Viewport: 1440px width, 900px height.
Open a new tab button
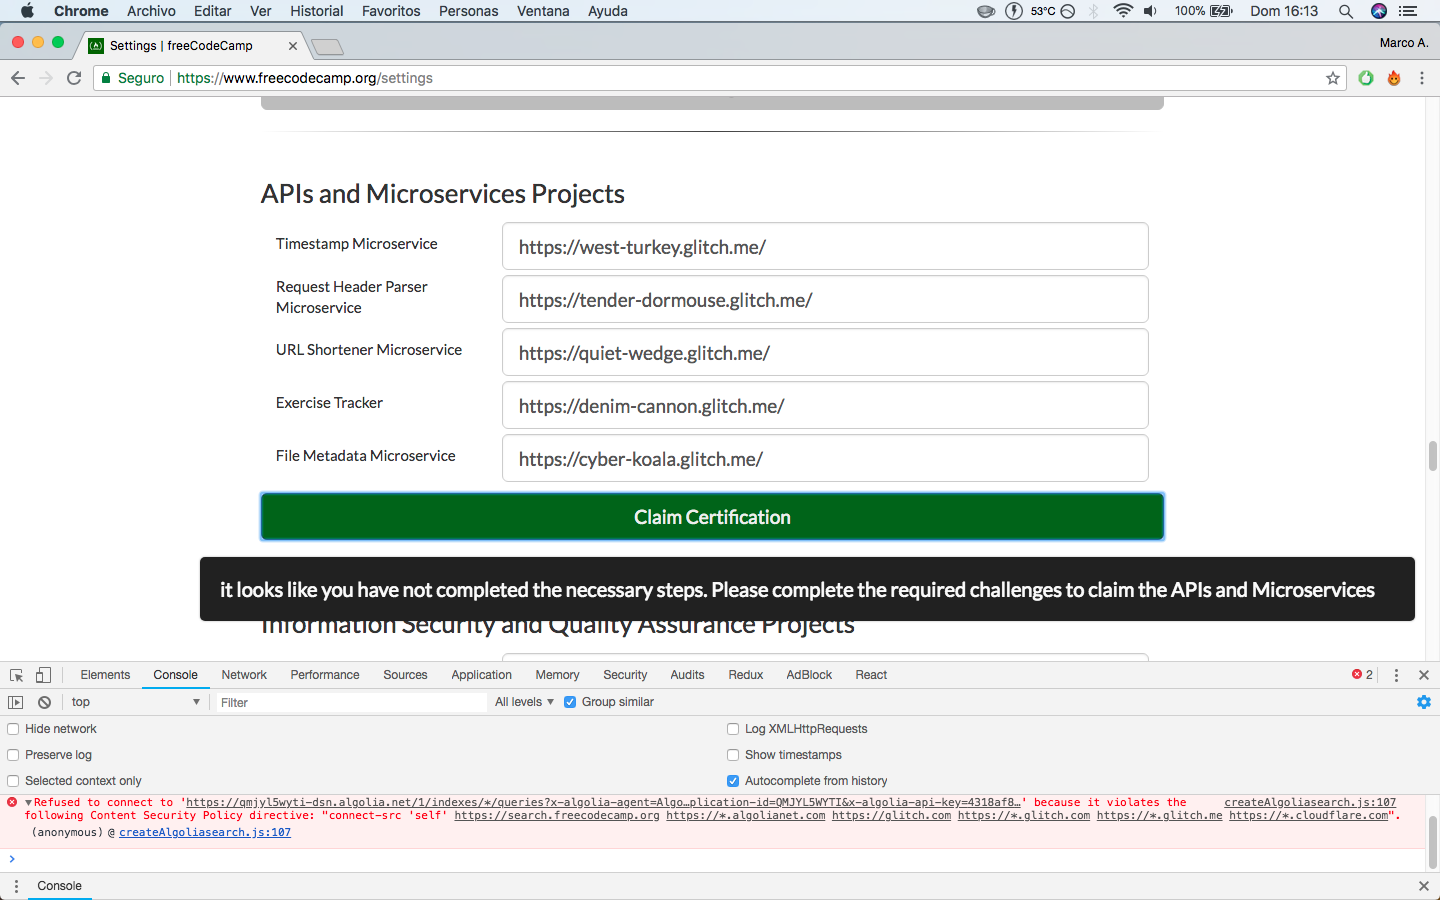327,47
